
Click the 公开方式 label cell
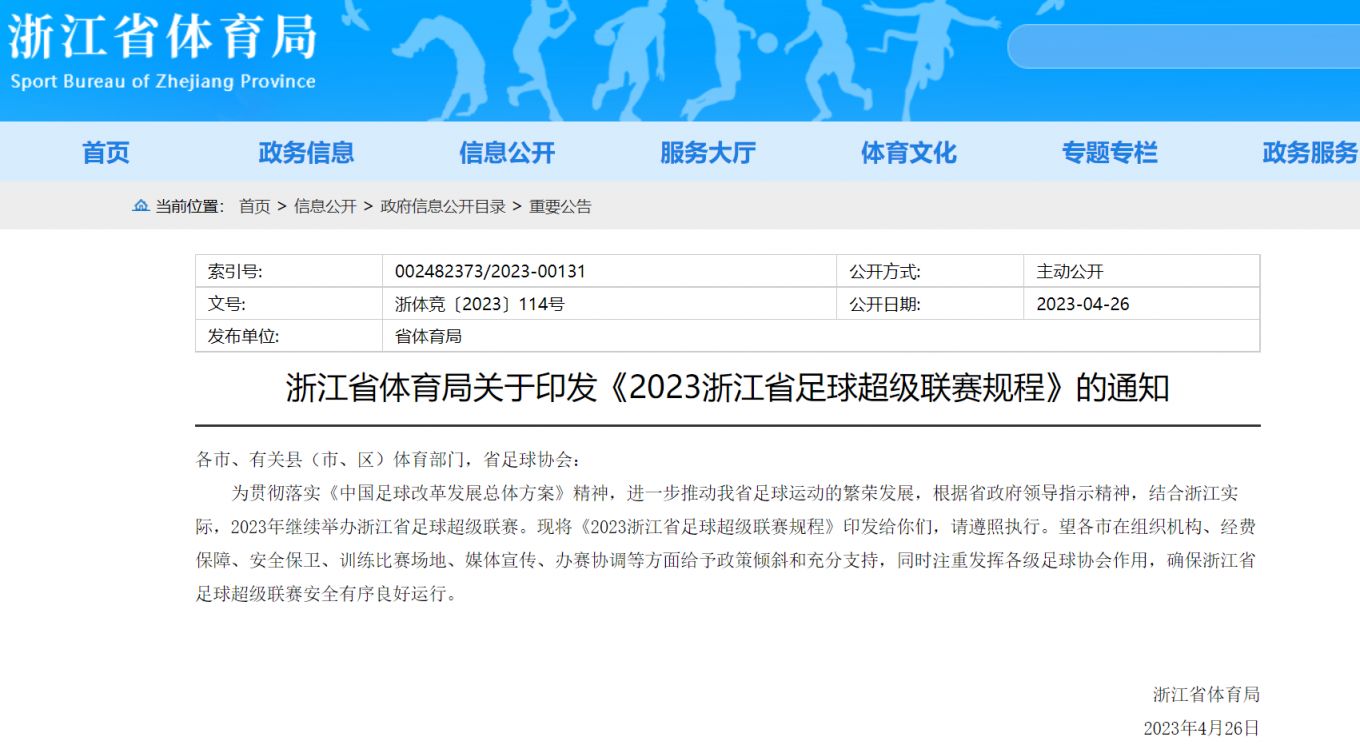pos(930,271)
